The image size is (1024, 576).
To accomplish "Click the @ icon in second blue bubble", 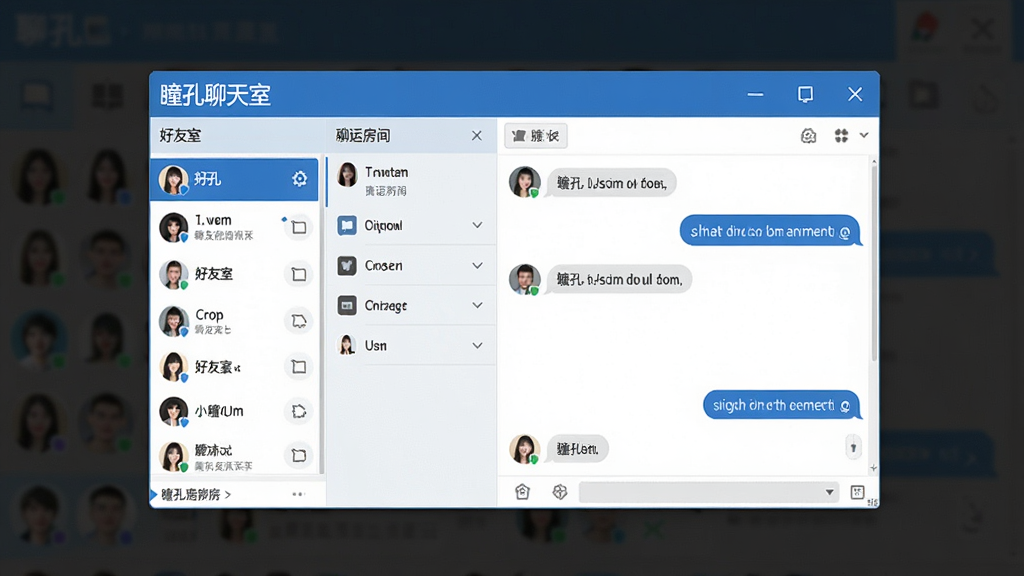I will tap(844, 406).
